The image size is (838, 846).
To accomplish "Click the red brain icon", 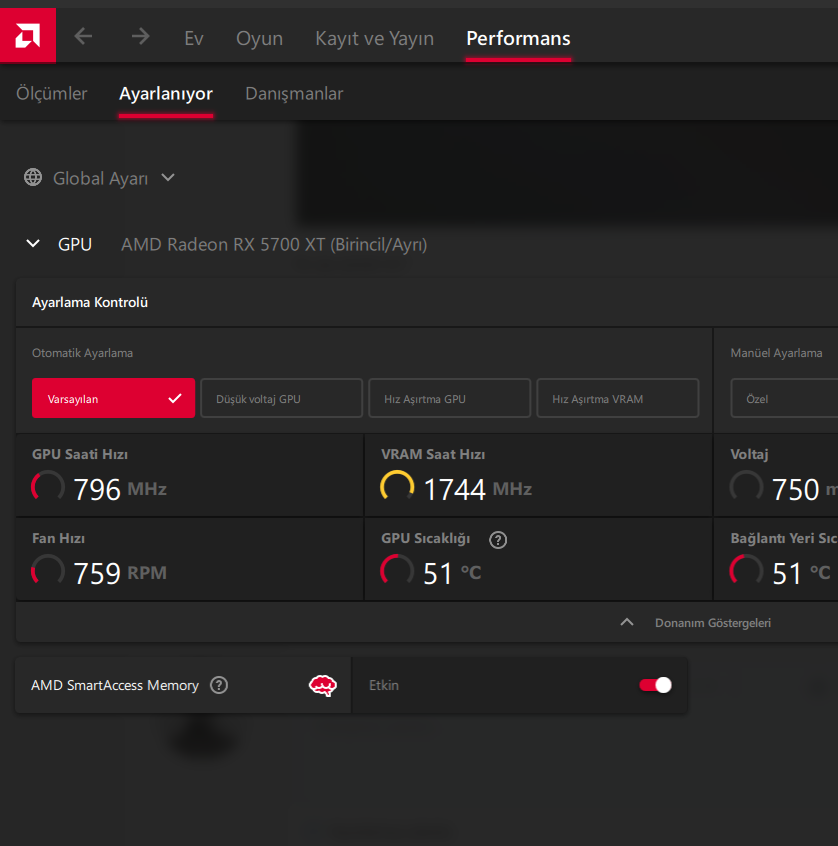I will click(322, 685).
